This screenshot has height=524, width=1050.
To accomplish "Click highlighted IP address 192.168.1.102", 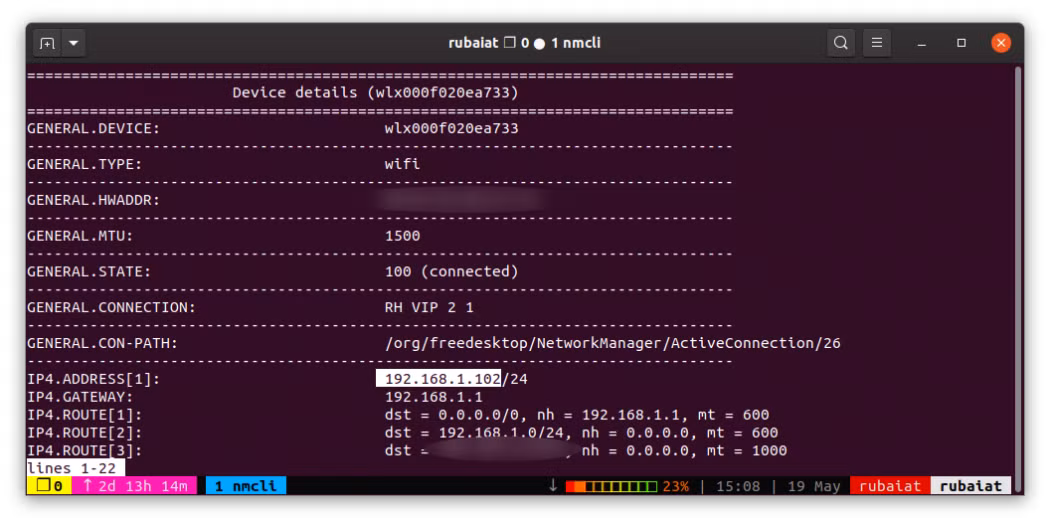I will coord(439,379).
